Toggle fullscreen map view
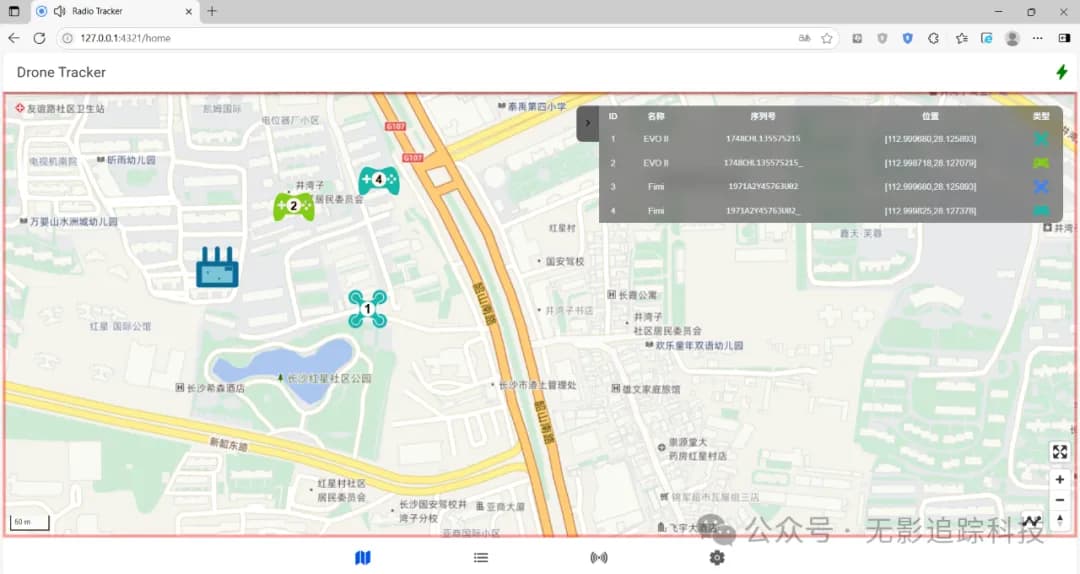Viewport: 1080px width, 574px height. pos(1060,452)
